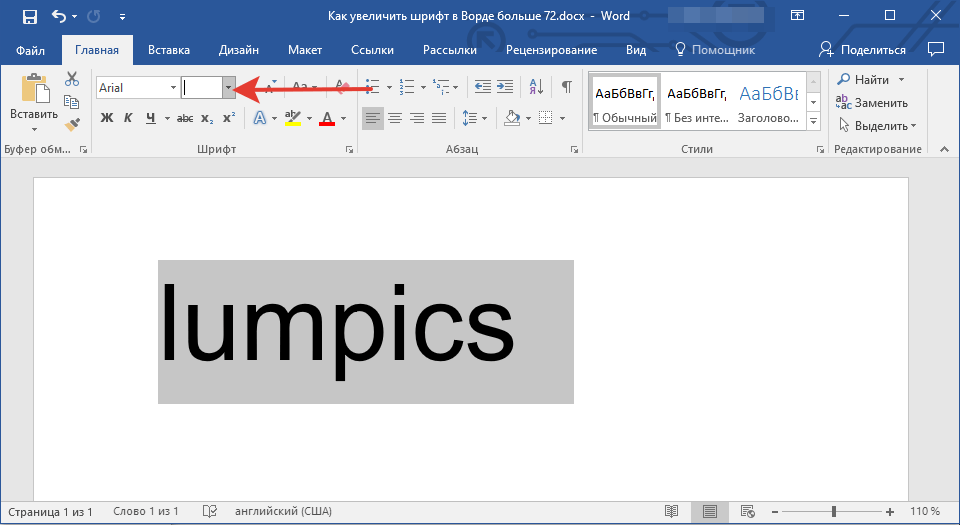
Task: Click the Cut scissors icon
Action: click(72, 80)
